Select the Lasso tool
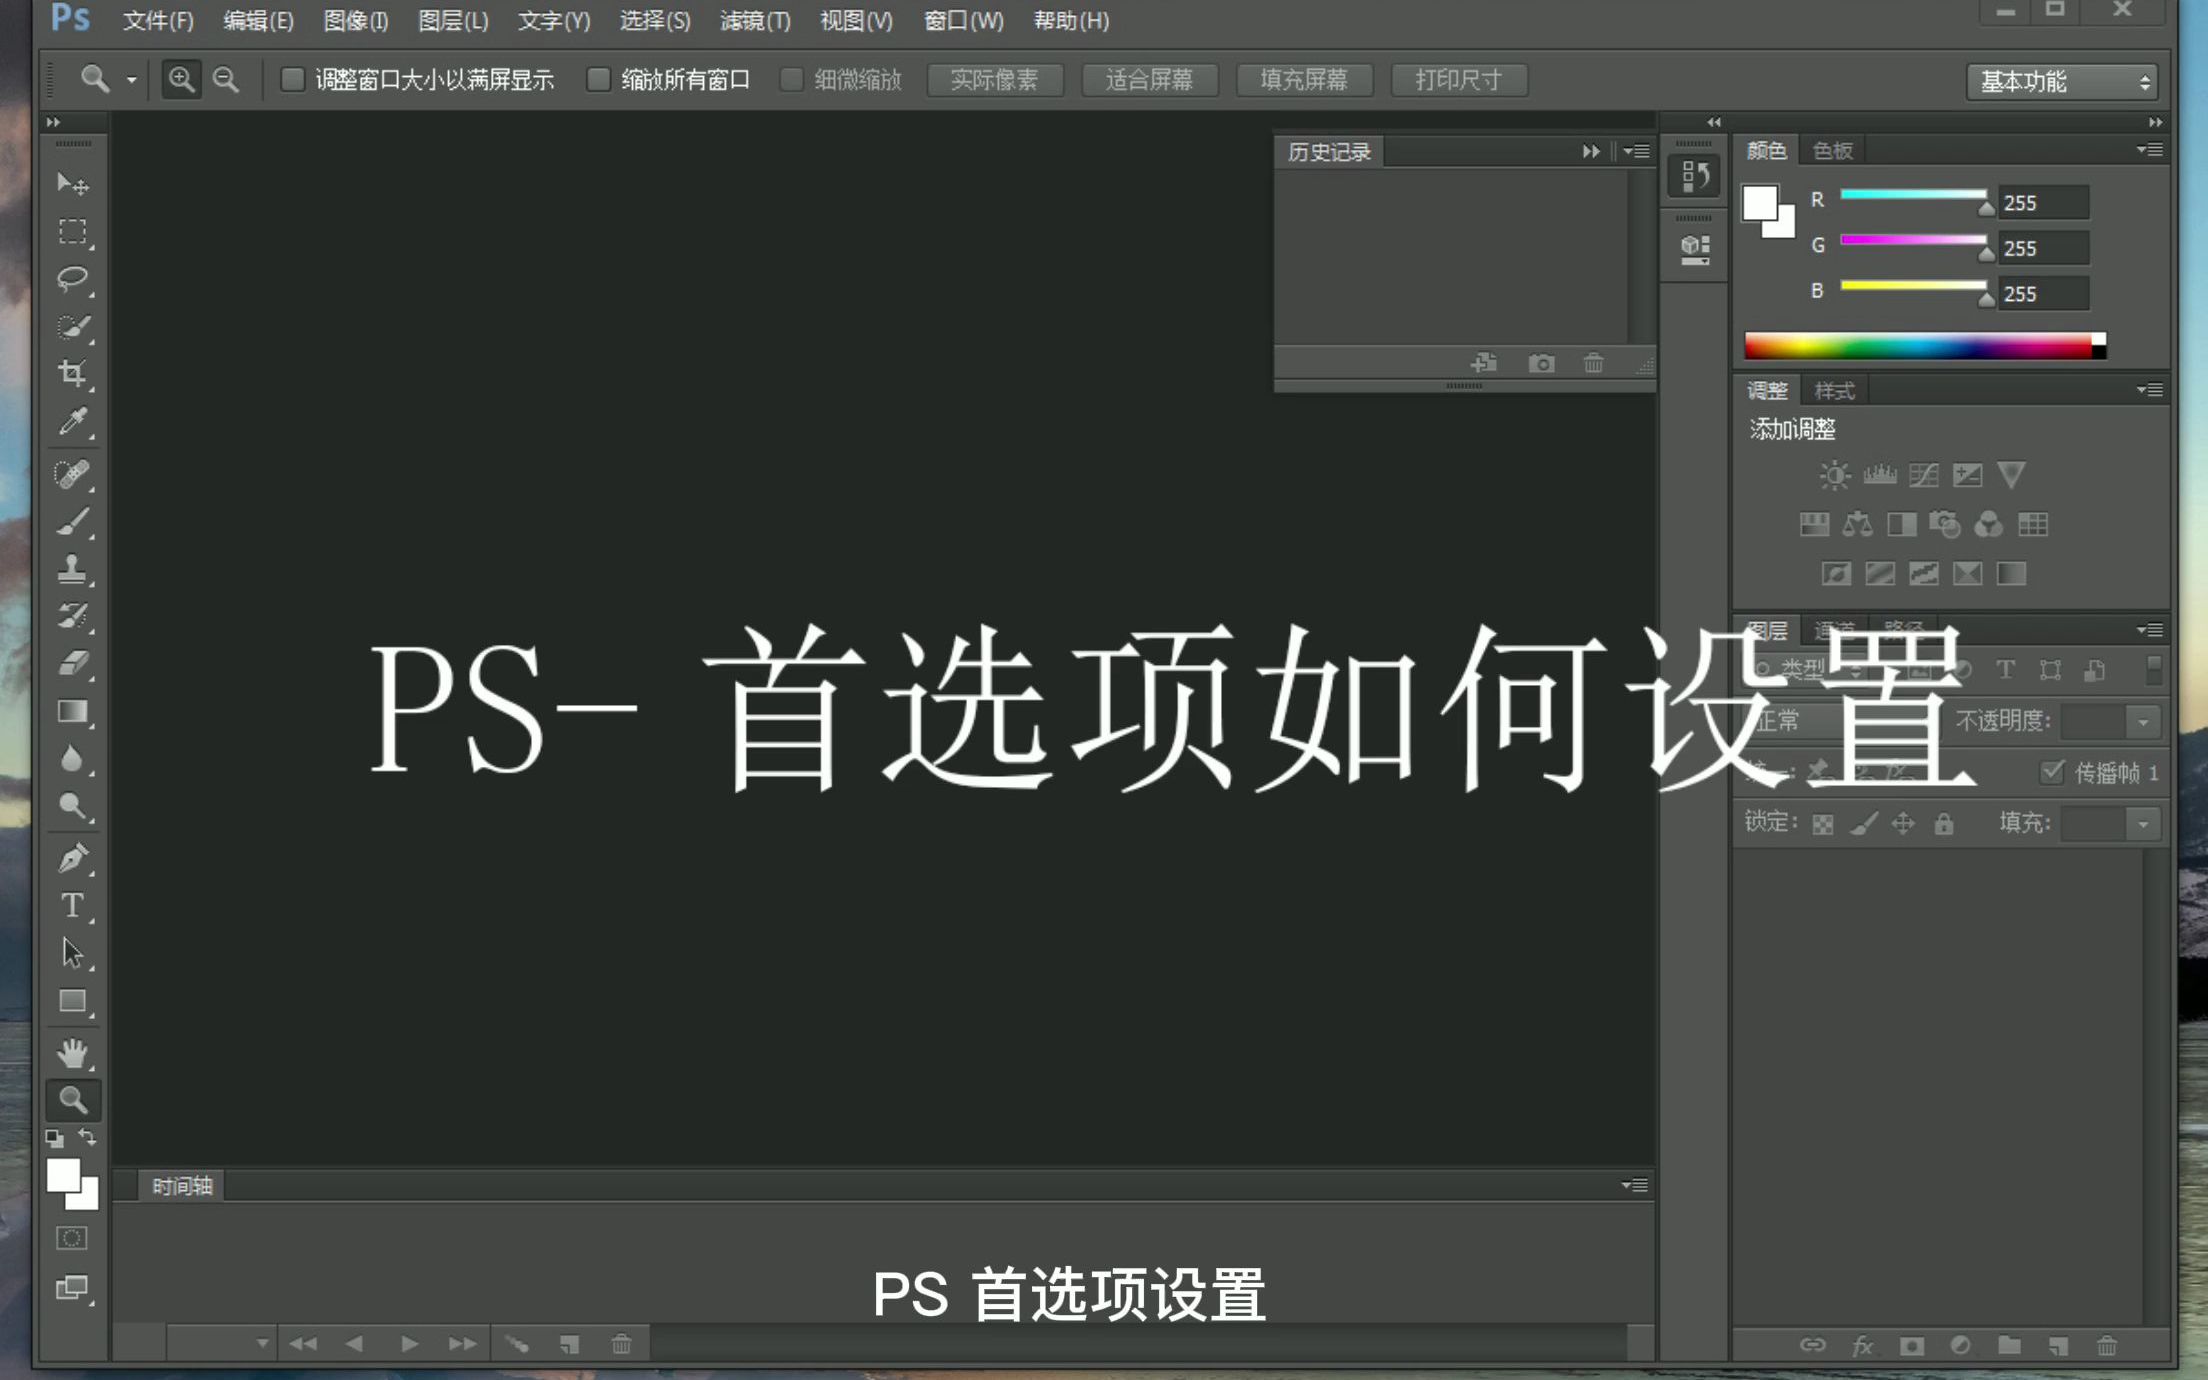Image resolution: width=2208 pixels, height=1380 pixels. click(x=72, y=279)
